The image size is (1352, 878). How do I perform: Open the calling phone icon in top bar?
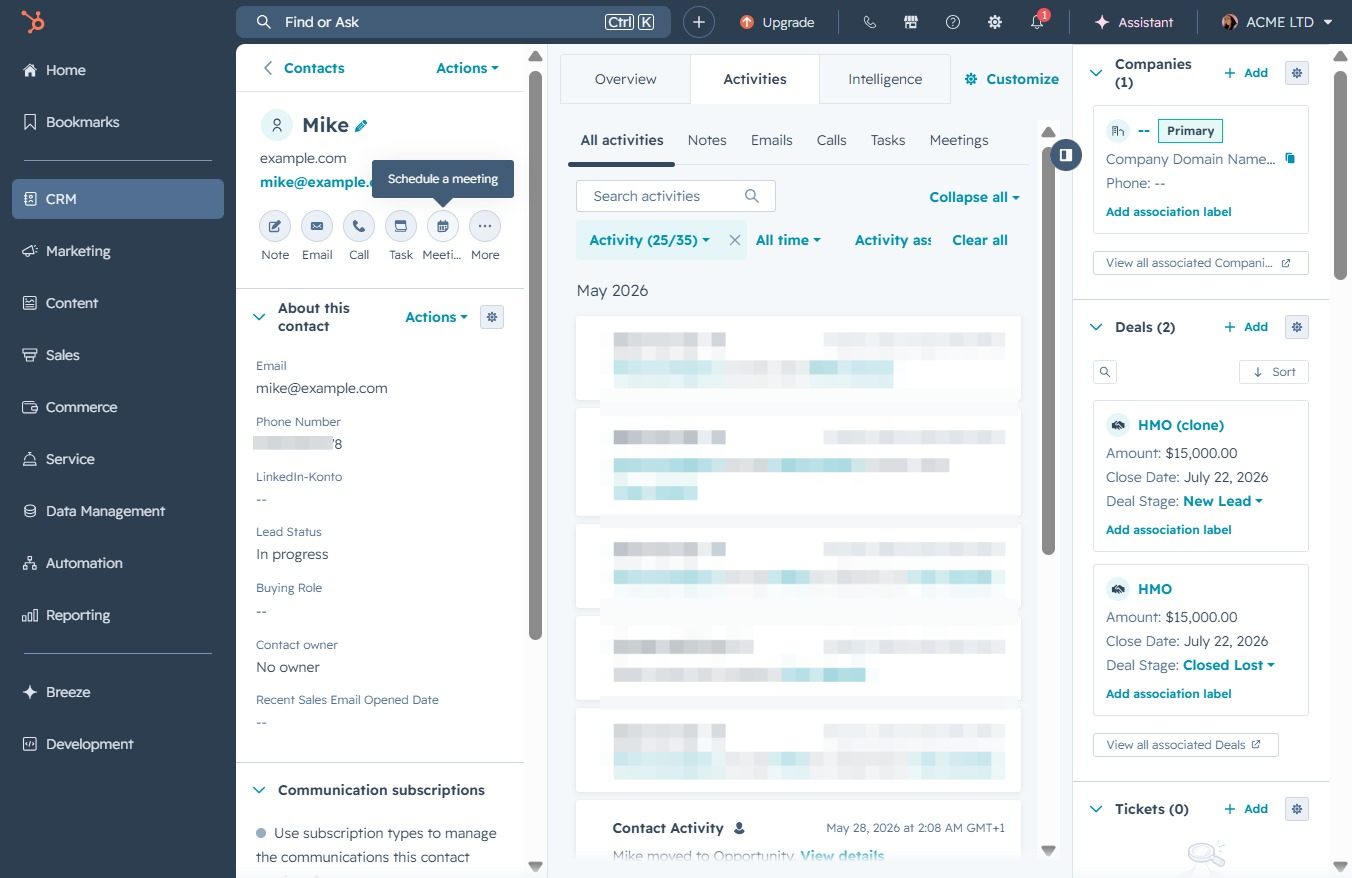click(x=869, y=22)
